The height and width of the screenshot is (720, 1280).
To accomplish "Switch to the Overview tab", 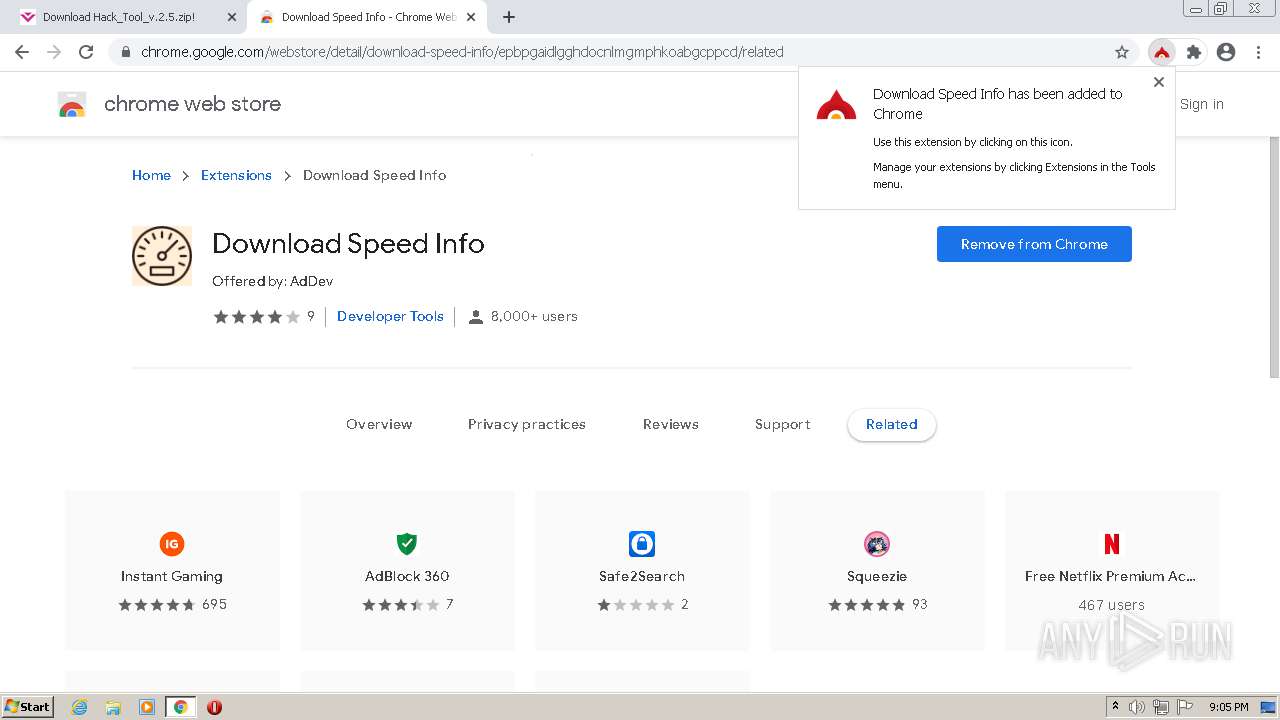I will pos(379,424).
